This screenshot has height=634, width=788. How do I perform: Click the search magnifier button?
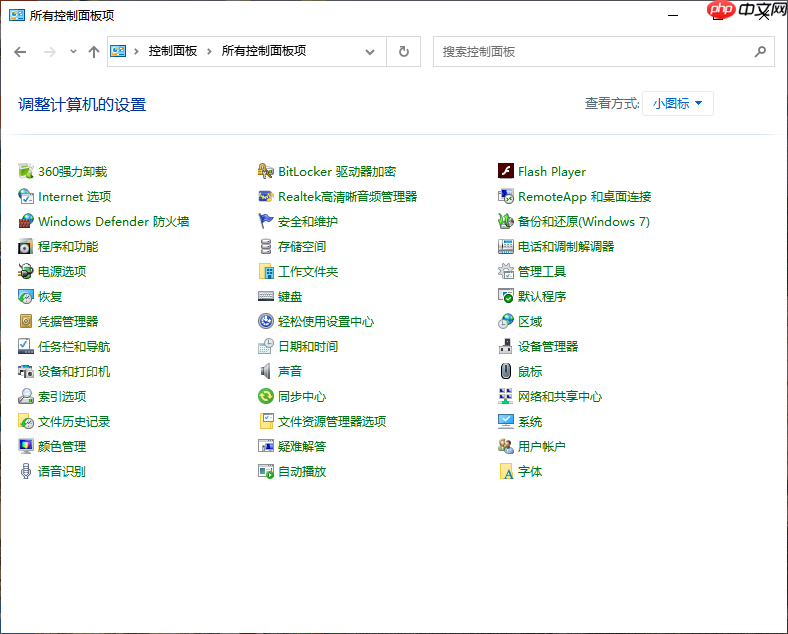click(760, 51)
